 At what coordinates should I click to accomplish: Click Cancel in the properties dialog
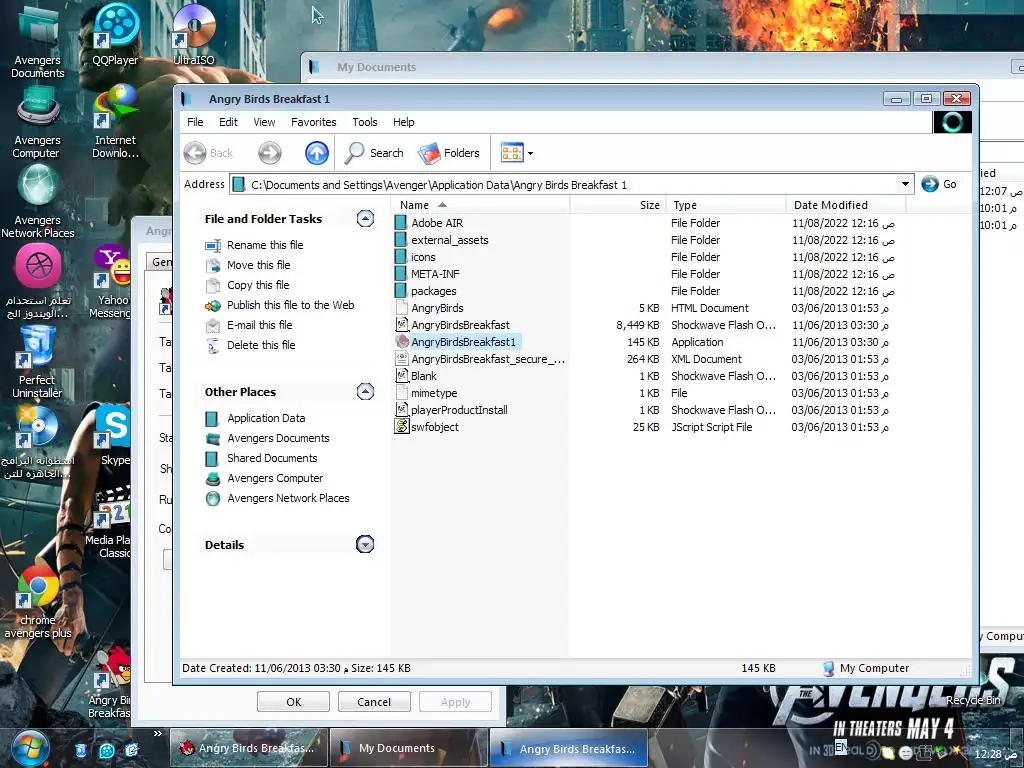tap(374, 702)
